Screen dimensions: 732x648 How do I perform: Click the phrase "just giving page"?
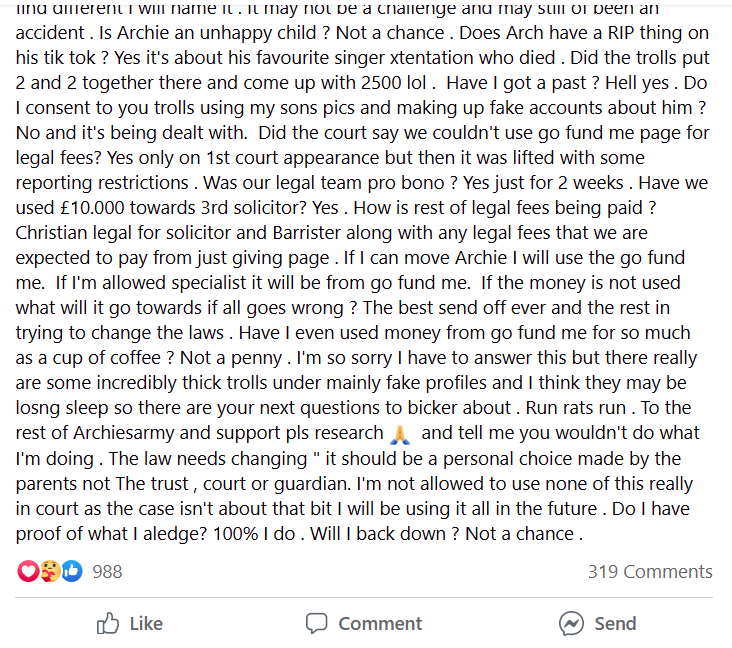pyautogui.click(x=270, y=258)
